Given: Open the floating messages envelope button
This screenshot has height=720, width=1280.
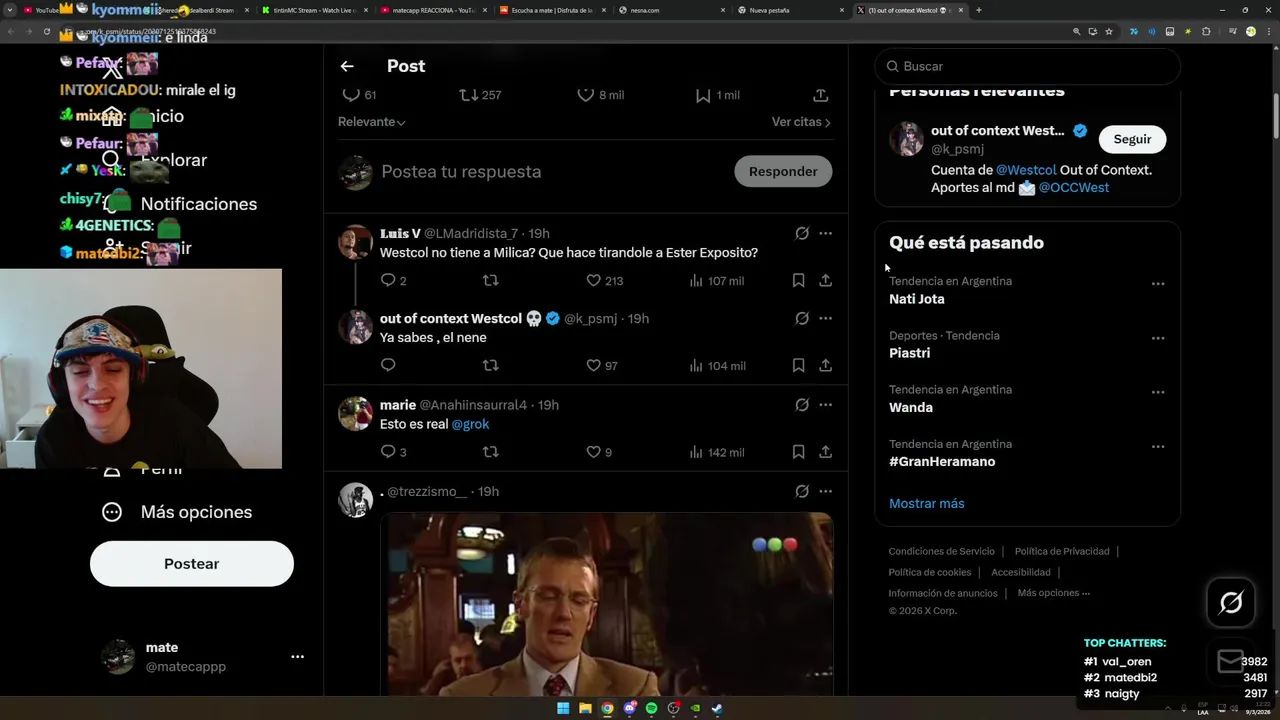Looking at the screenshot, I should click(1231, 662).
